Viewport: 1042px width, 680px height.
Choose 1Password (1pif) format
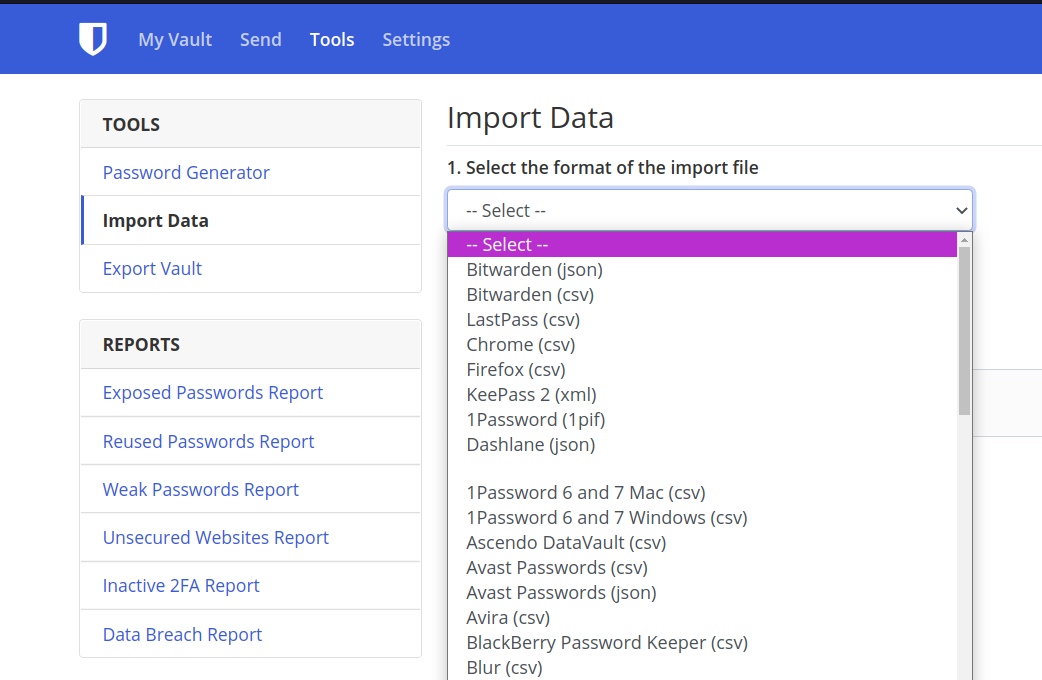coord(702,420)
